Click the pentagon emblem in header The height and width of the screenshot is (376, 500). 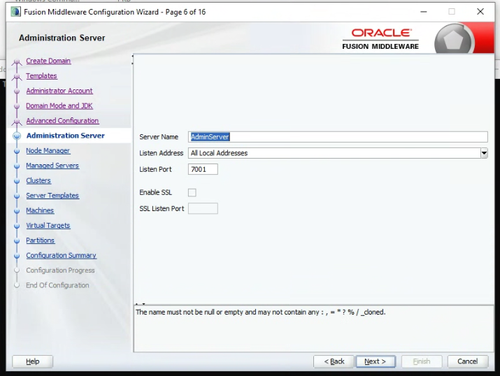pos(454,40)
